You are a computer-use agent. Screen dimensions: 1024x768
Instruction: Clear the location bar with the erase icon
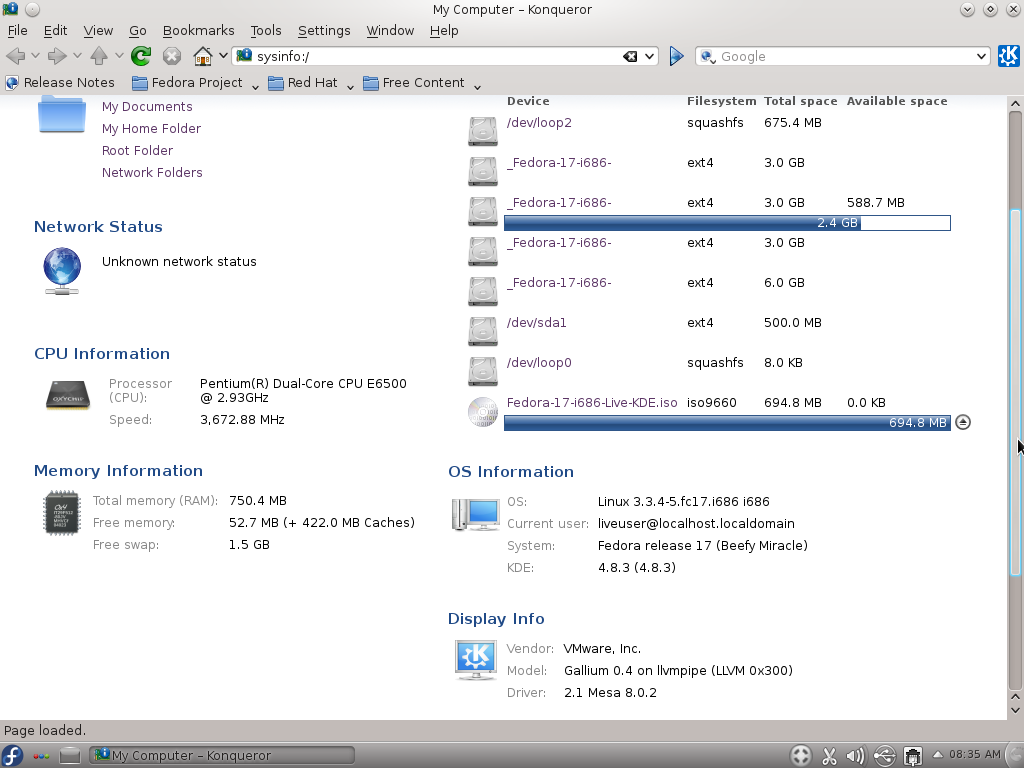(x=630, y=57)
